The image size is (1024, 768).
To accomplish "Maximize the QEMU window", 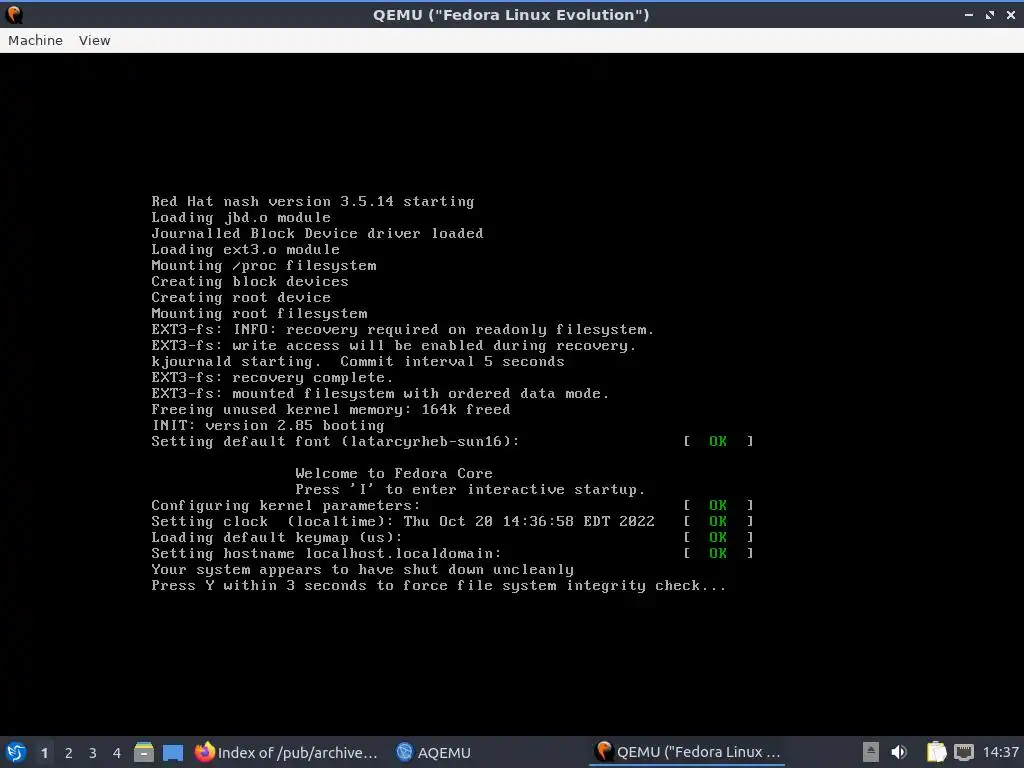I will click(990, 14).
